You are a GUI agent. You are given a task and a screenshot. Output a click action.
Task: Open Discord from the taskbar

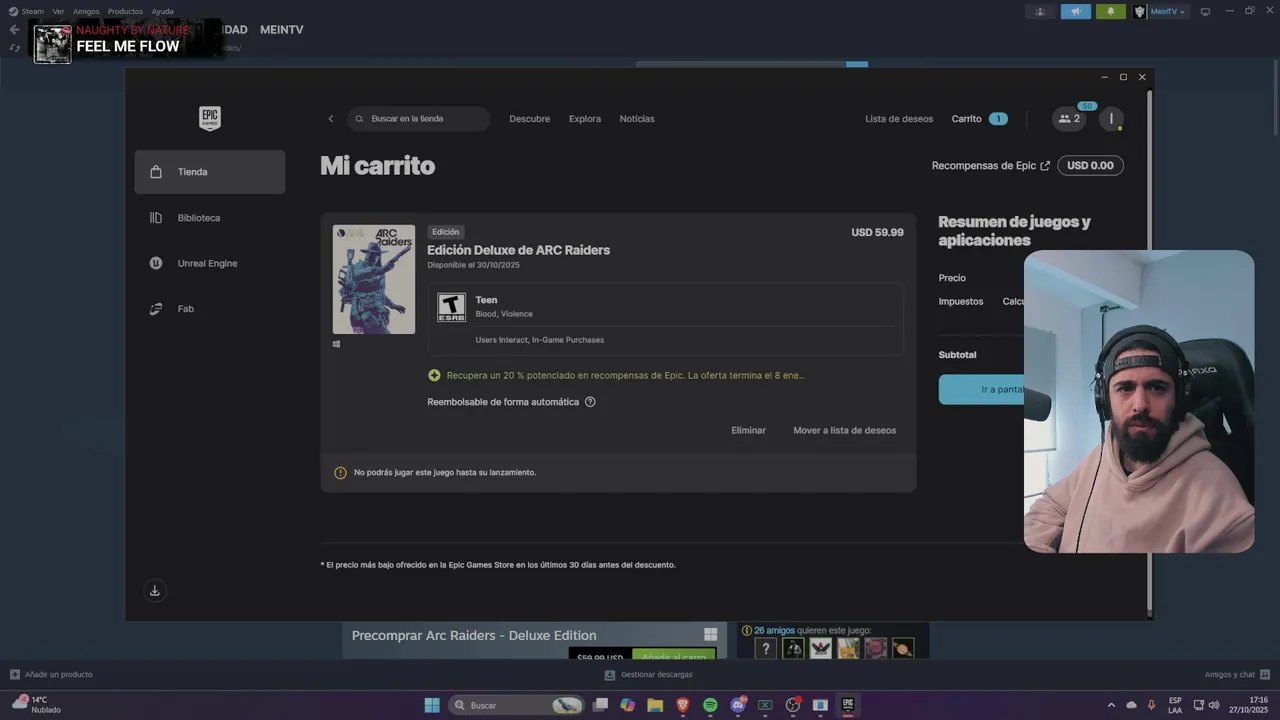point(739,705)
